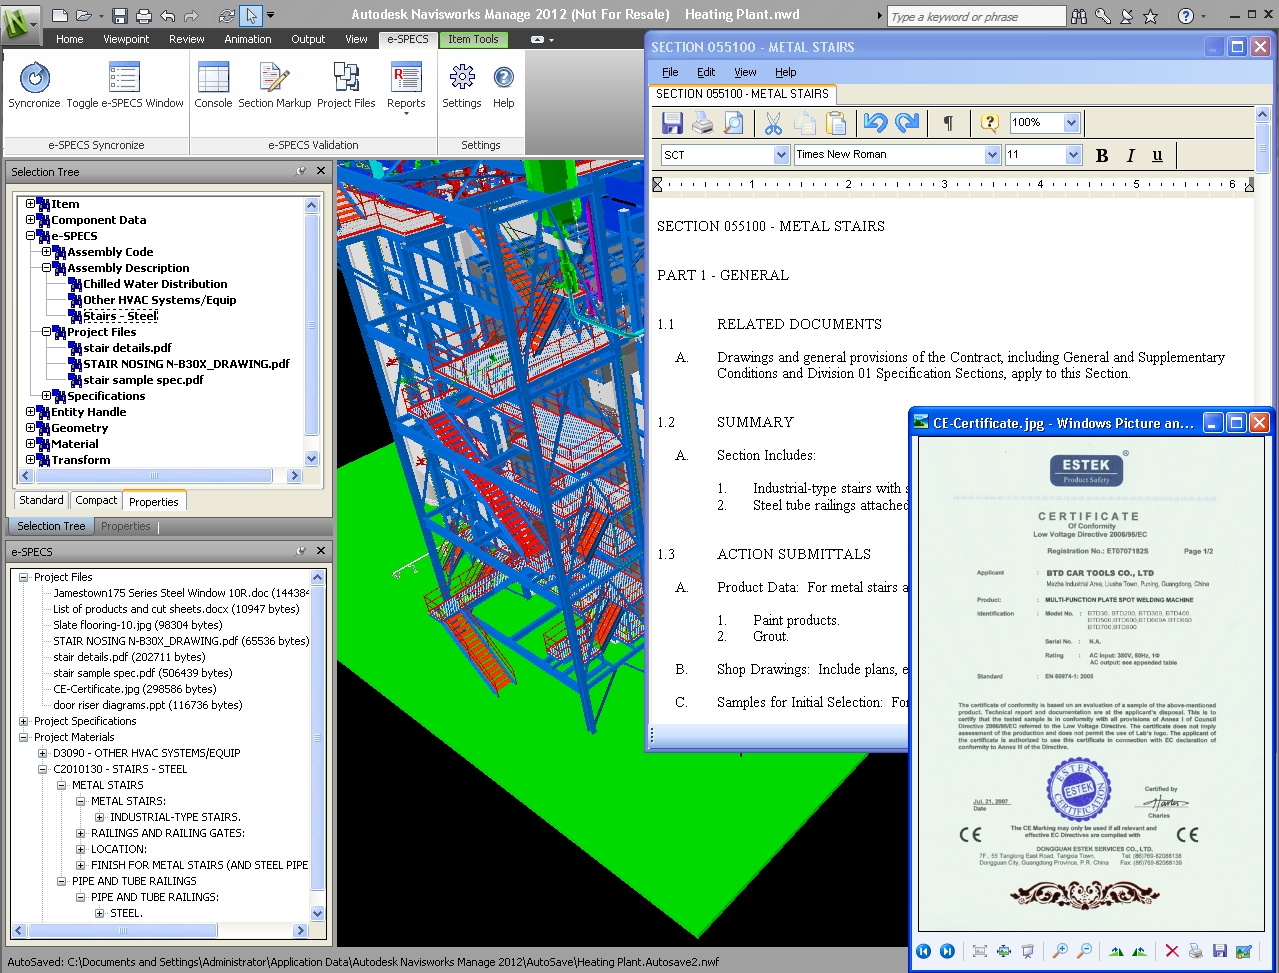Go to next image in picture viewer

coord(947,951)
